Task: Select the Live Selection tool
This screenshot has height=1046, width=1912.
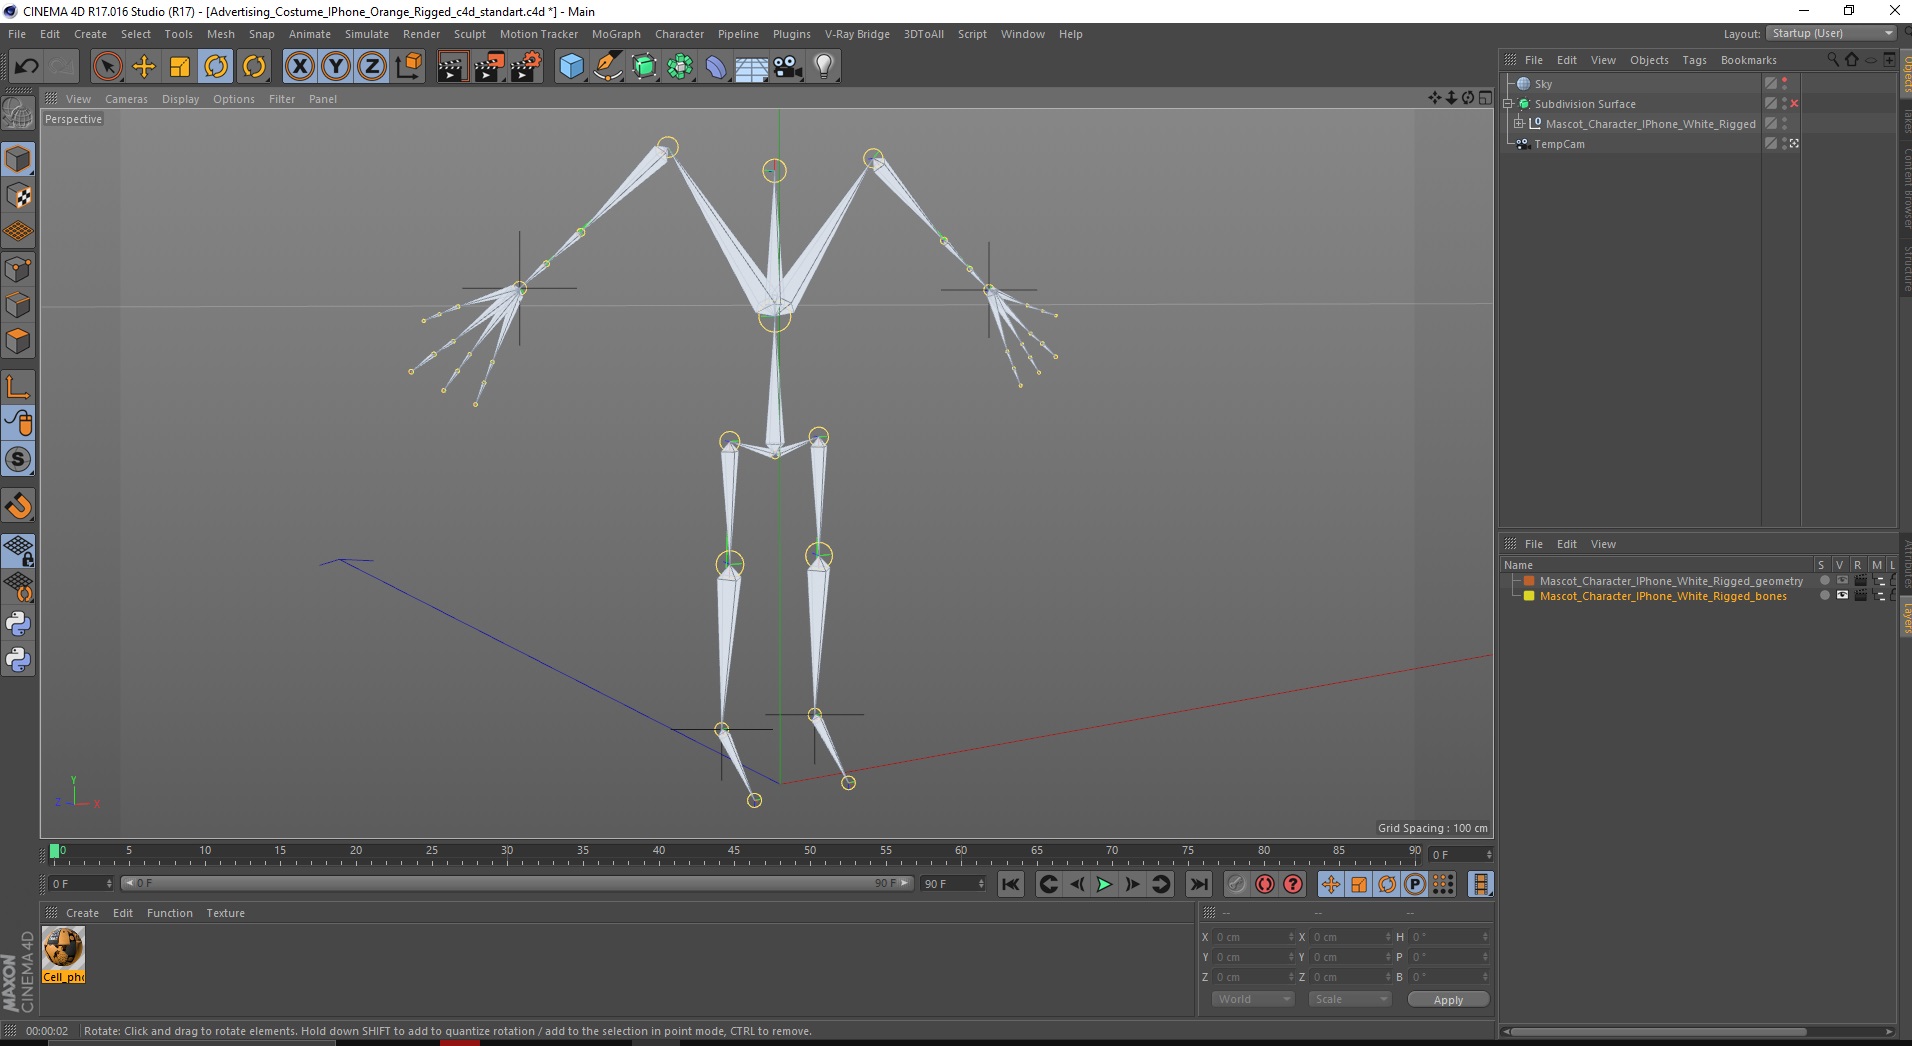Action: 107,67
